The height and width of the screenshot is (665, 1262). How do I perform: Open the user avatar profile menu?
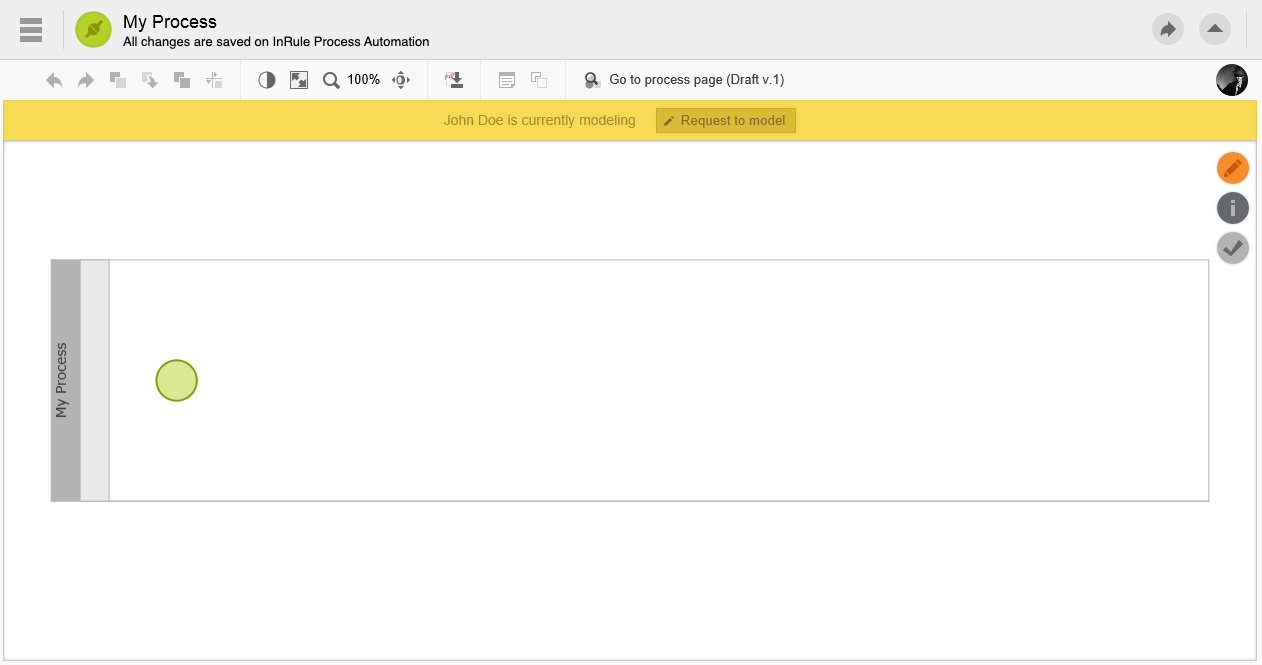(x=1231, y=80)
